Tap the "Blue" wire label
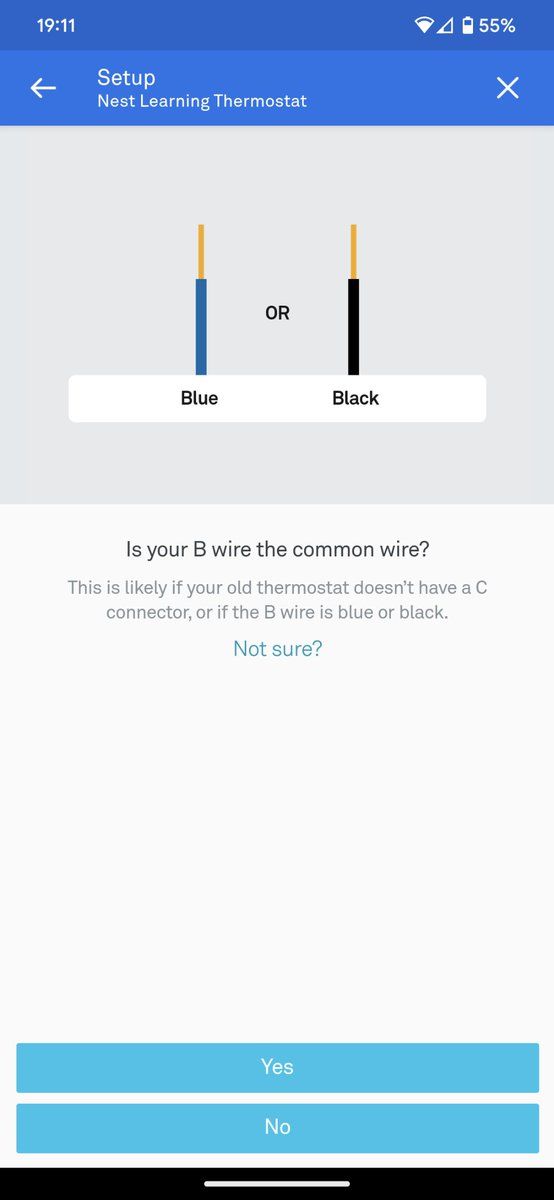Viewport: 554px width, 1200px height. [199, 398]
